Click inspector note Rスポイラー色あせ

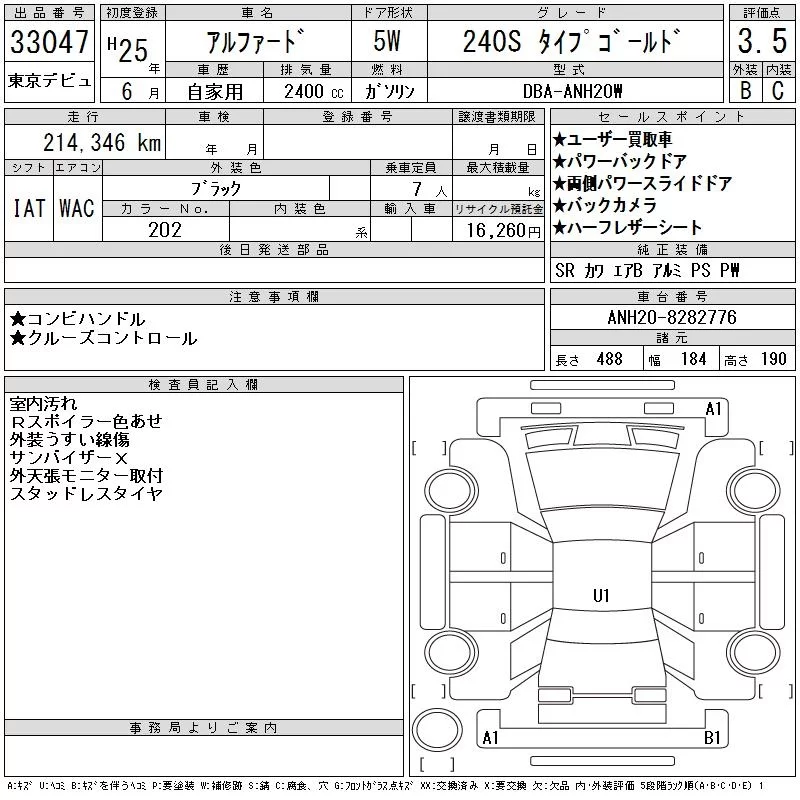[86, 421]
